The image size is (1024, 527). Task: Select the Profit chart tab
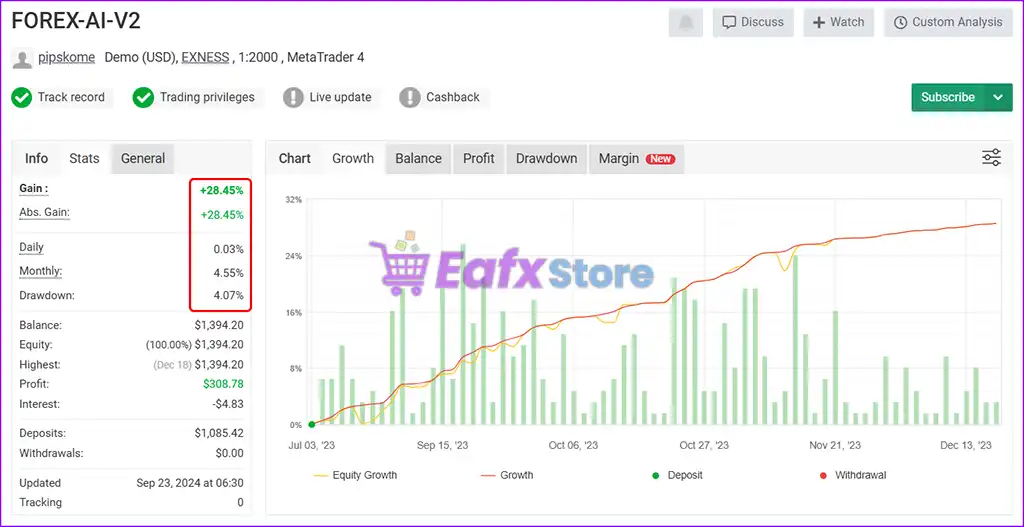(479, 159)
